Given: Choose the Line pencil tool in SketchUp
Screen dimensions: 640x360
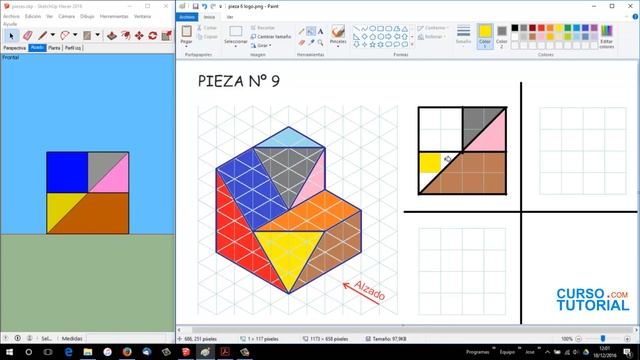Looking at the screenshot, I should [42, 36].
